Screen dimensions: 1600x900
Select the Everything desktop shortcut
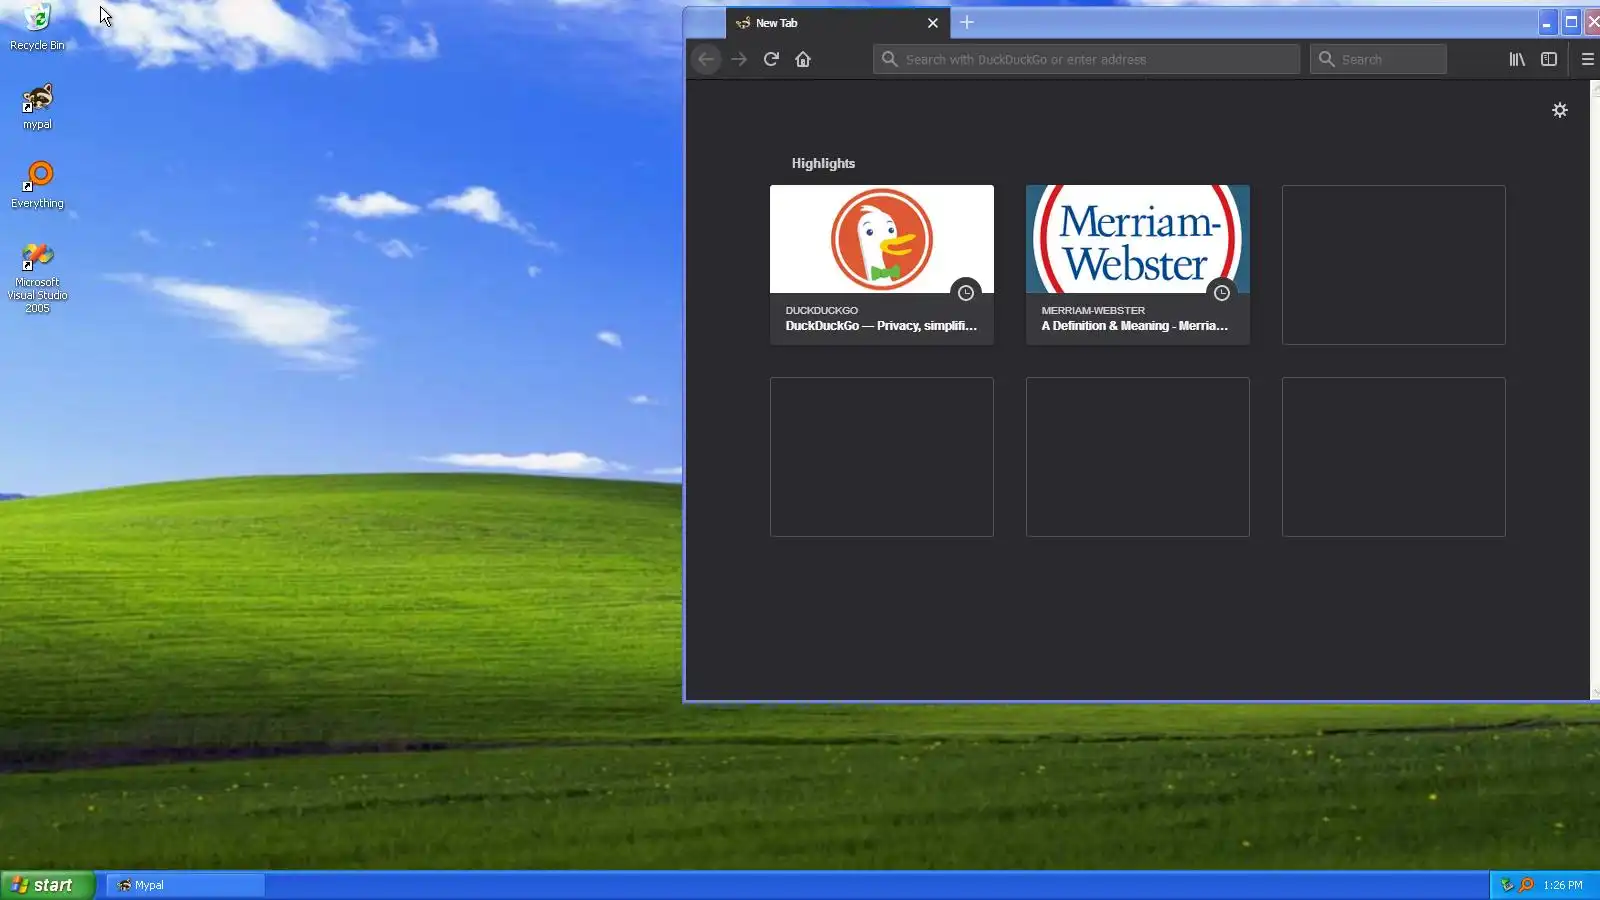tap(37, 185)
